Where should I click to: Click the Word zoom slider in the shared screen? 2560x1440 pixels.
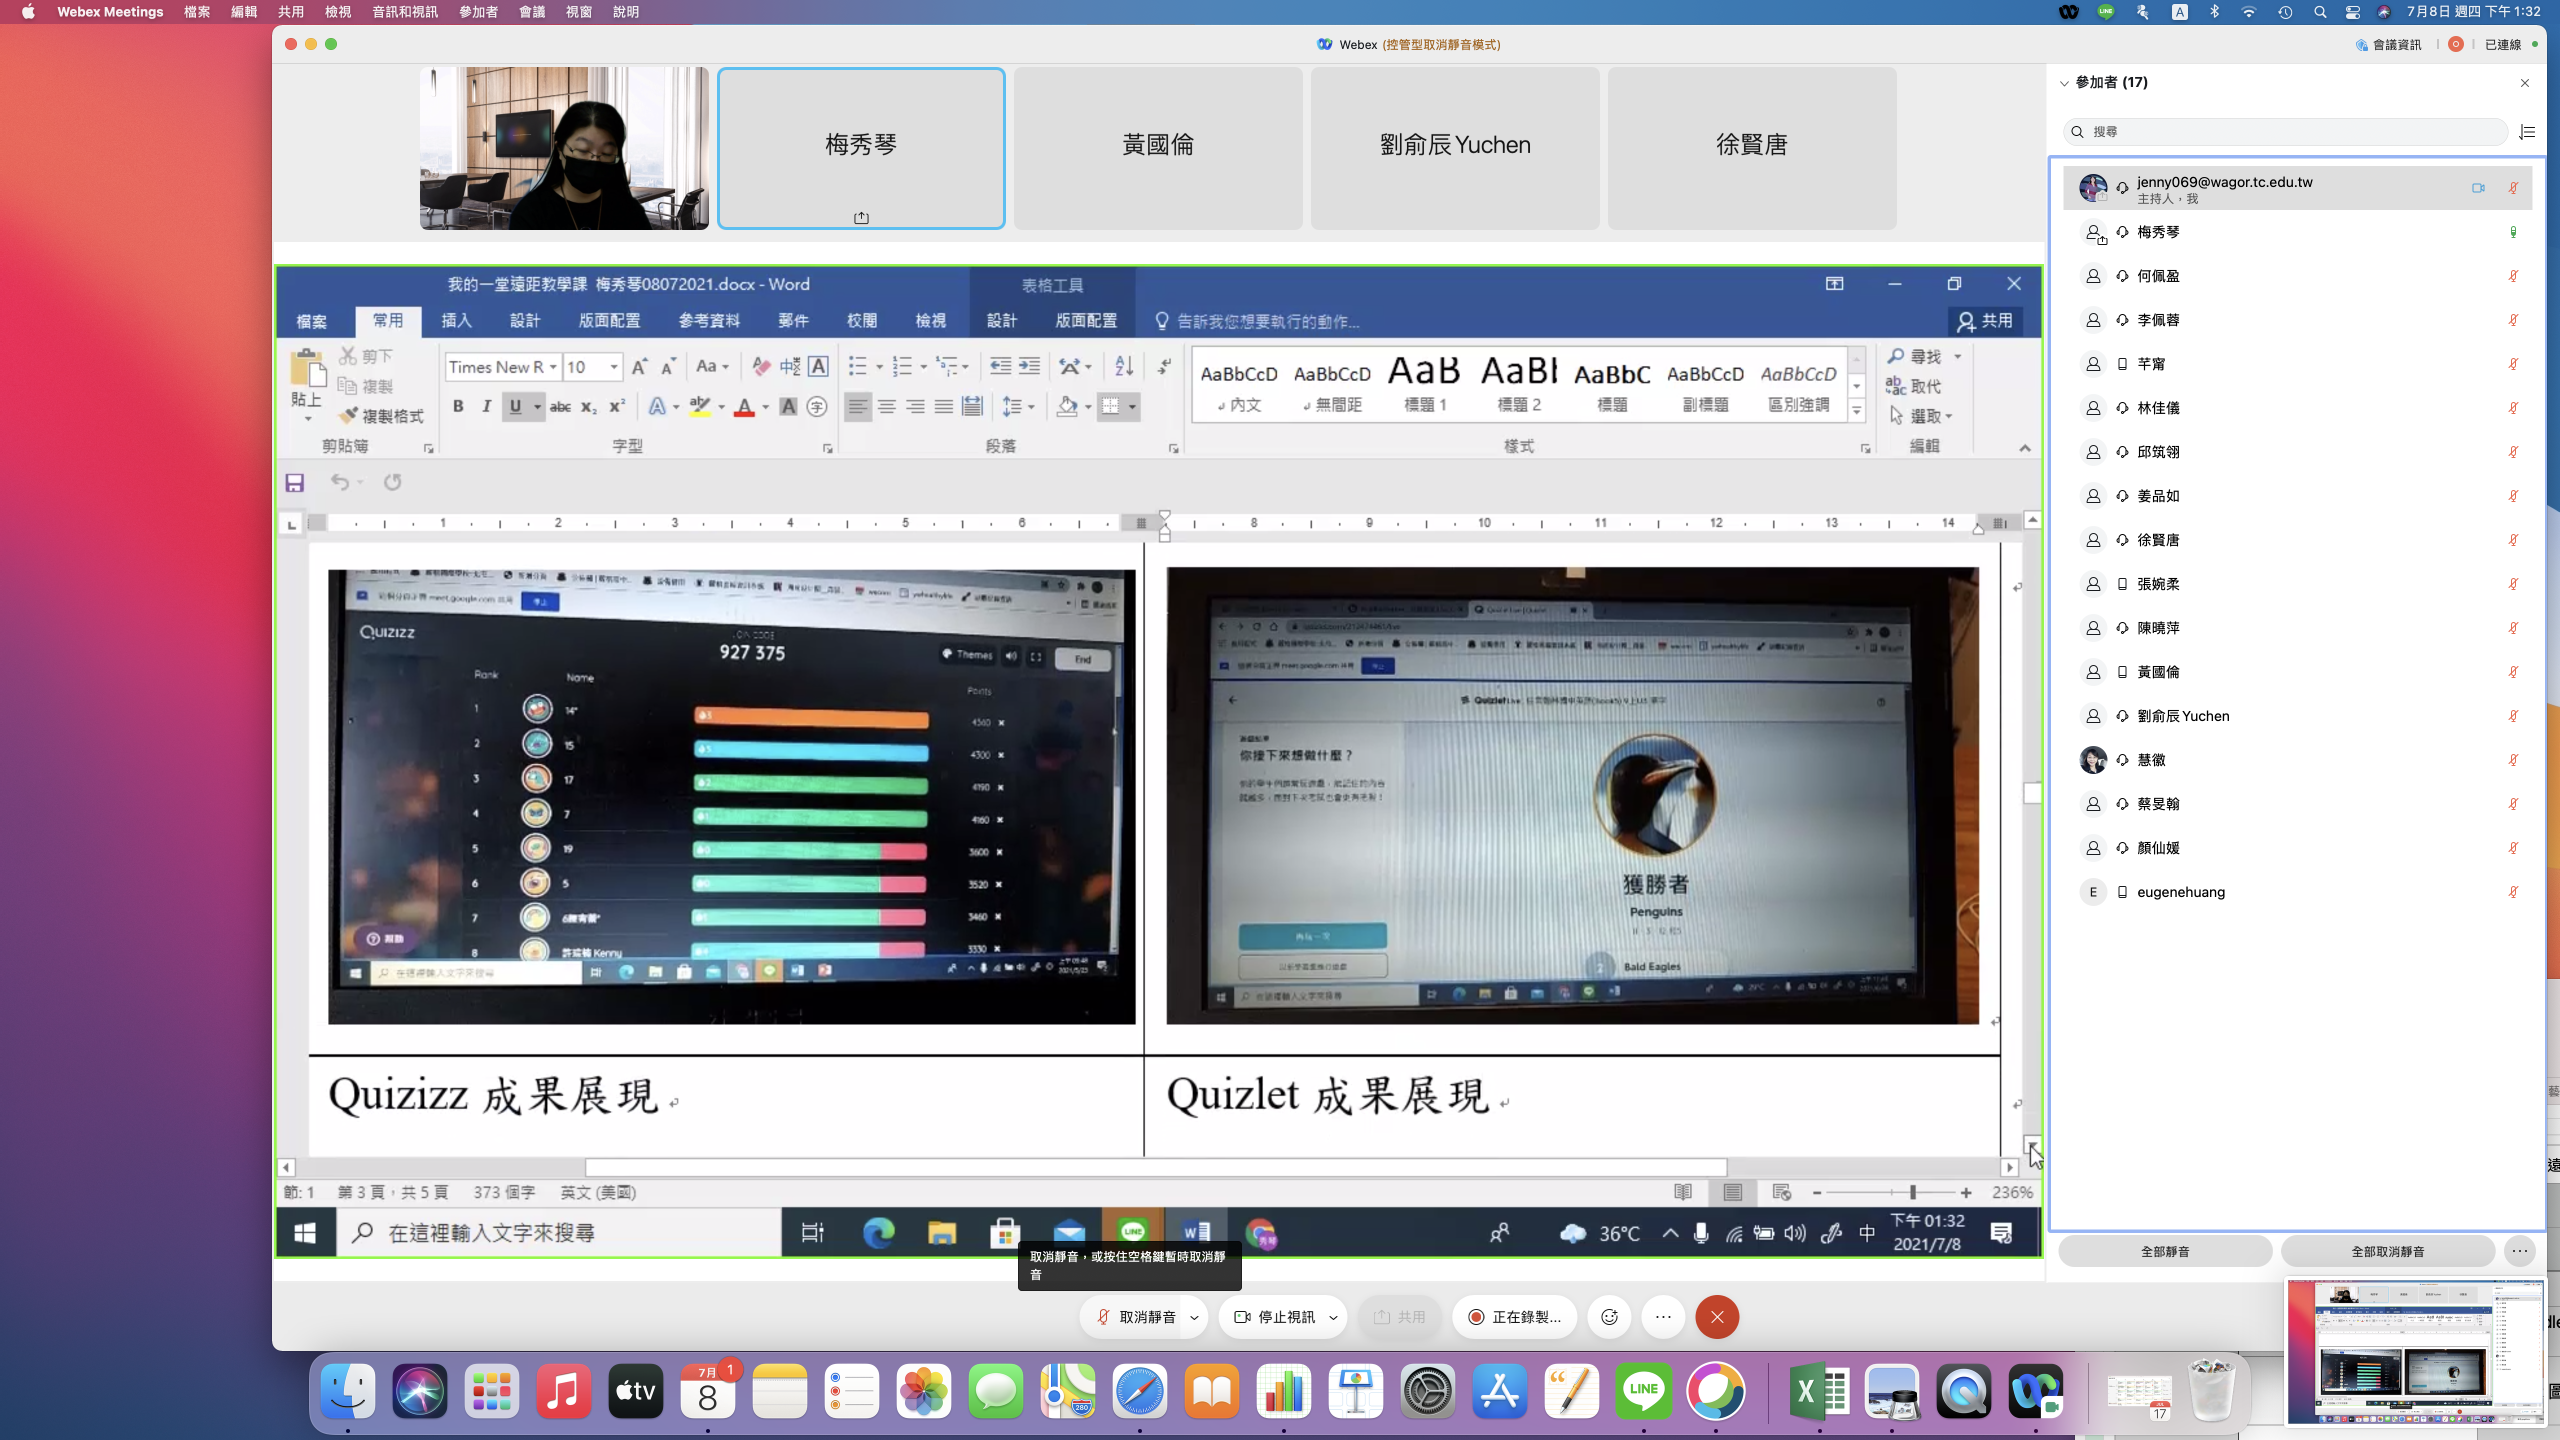point(1912,1192)
